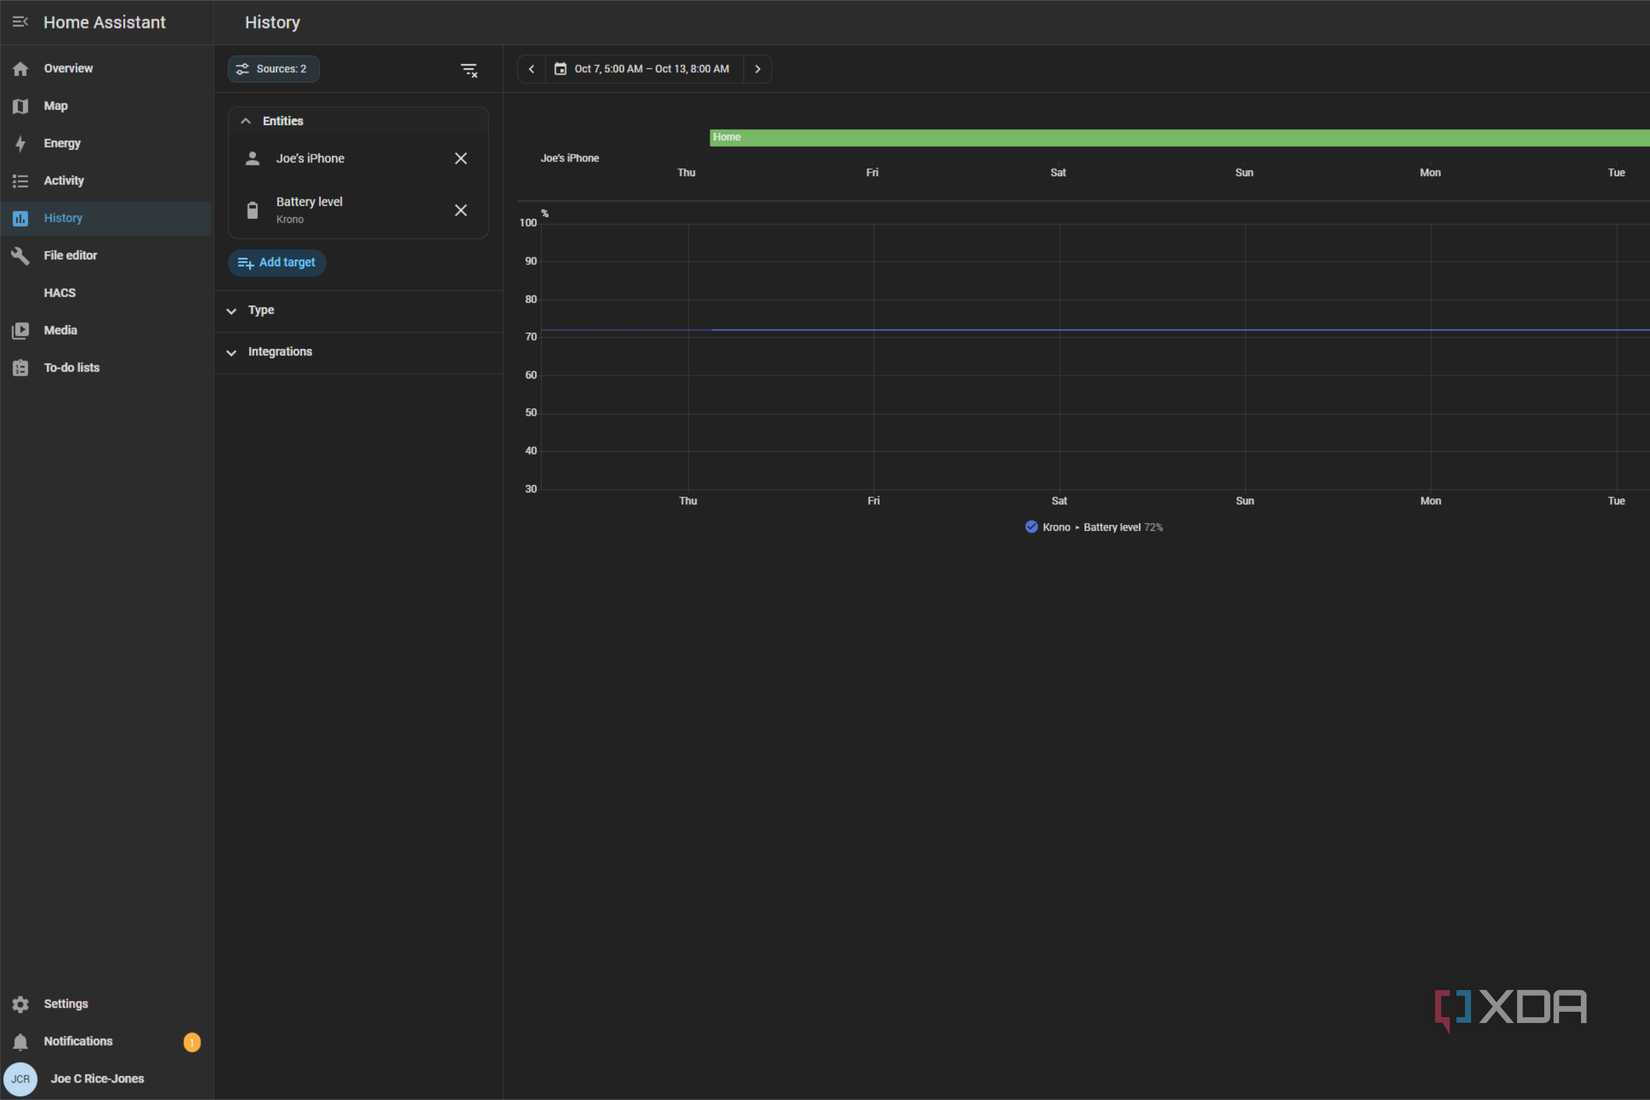Expand the Integrations section
This screenshot has width=1650, height=1100.
358,352
